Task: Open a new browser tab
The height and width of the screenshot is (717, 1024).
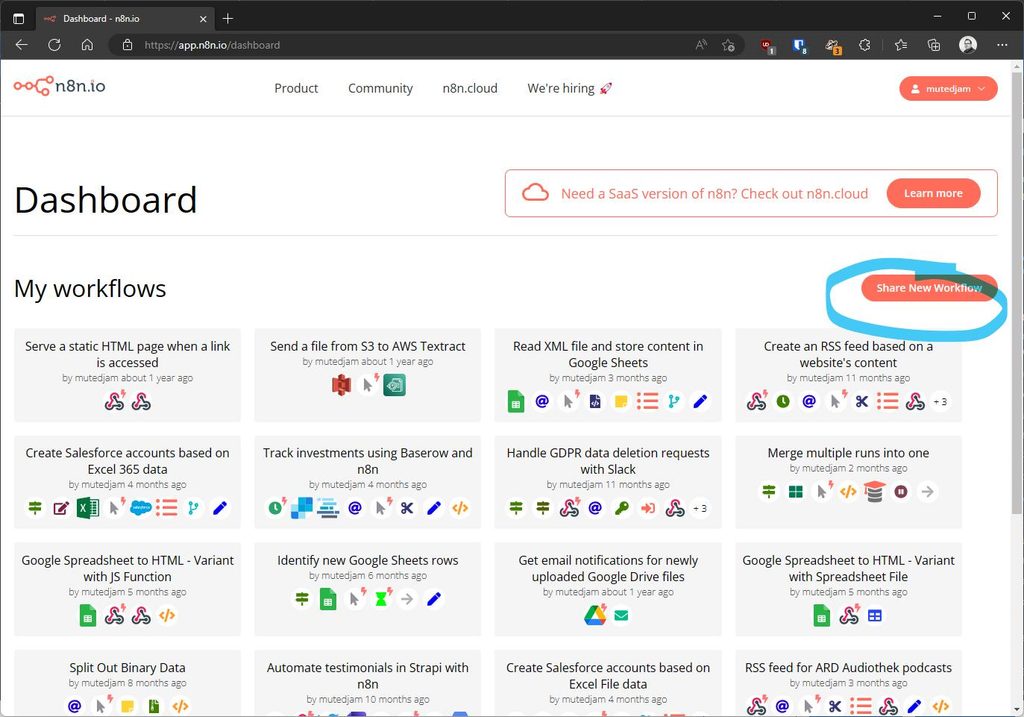Action: coord(227,18)
